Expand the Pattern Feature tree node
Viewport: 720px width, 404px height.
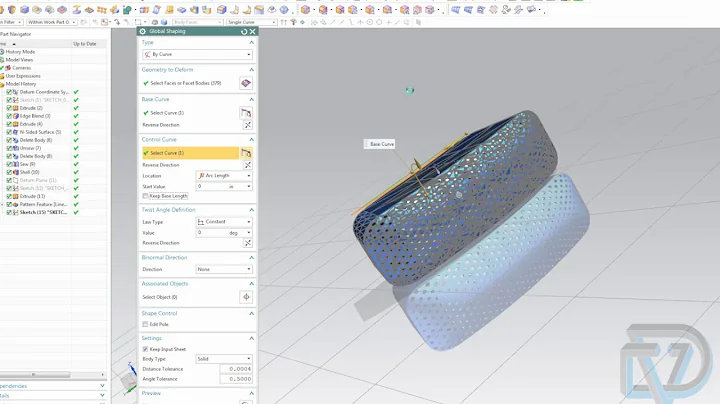point(2,204)
